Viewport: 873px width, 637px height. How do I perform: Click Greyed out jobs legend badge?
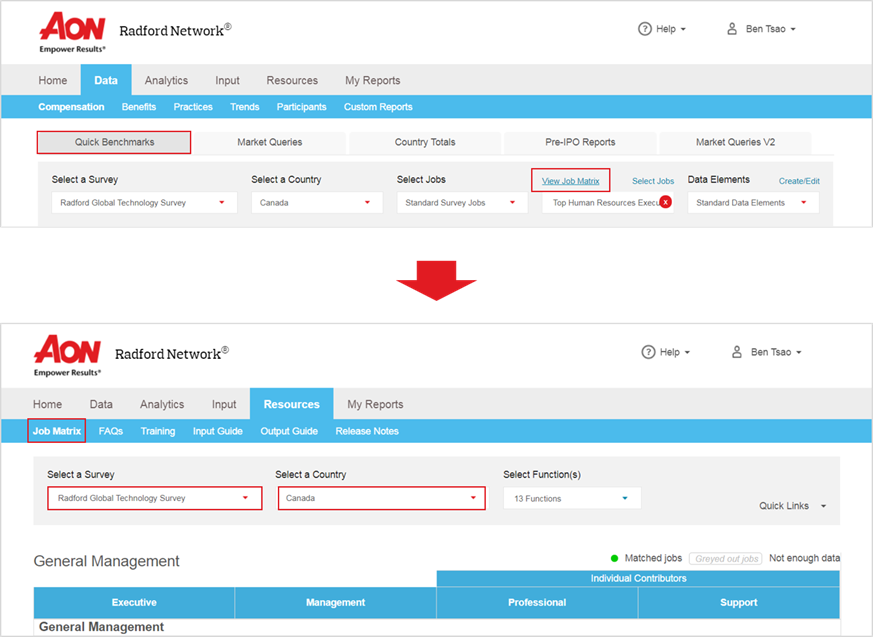726,558
